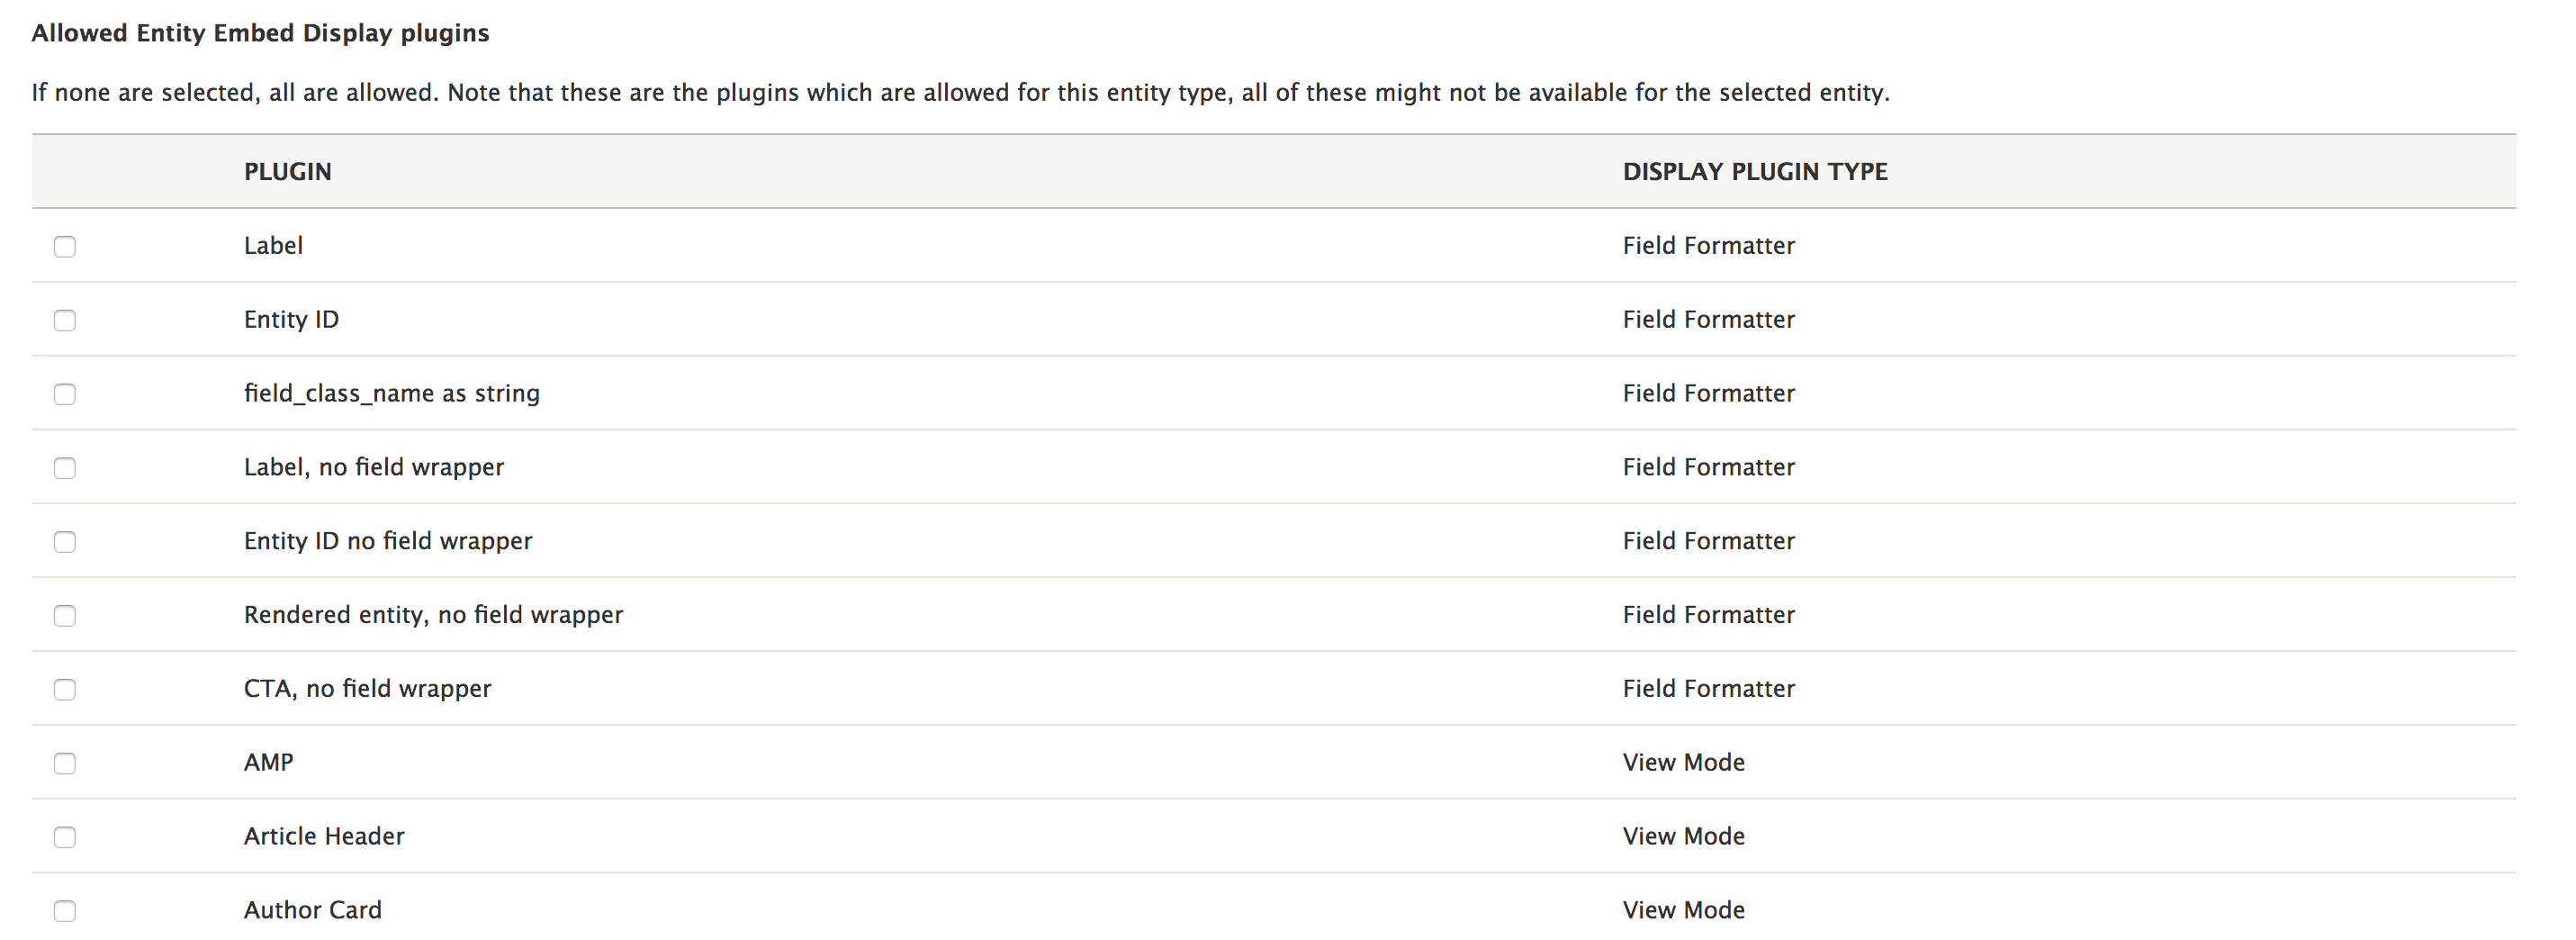The width and height of the screenshot is (2576, 940).
Task: Select the Article Header view mode checkbox
Action: click(65, 838)
